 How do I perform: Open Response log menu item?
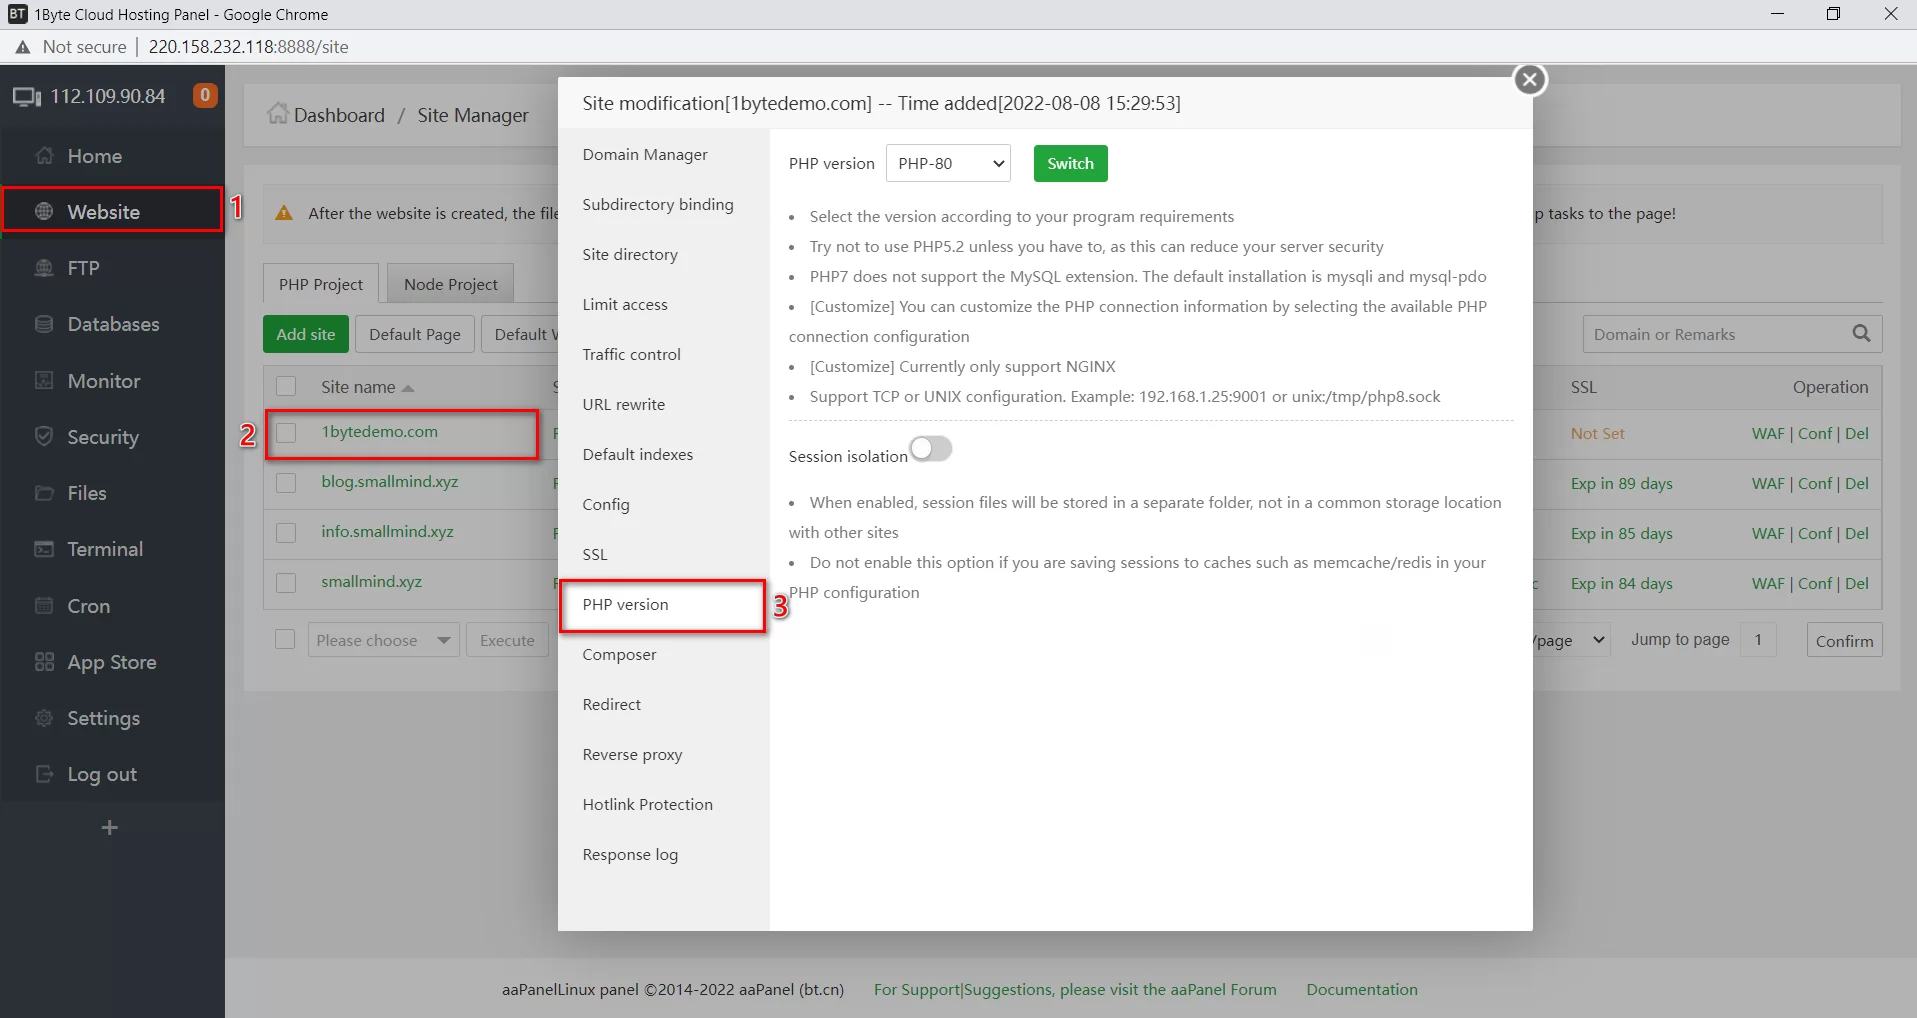[630, 855]
